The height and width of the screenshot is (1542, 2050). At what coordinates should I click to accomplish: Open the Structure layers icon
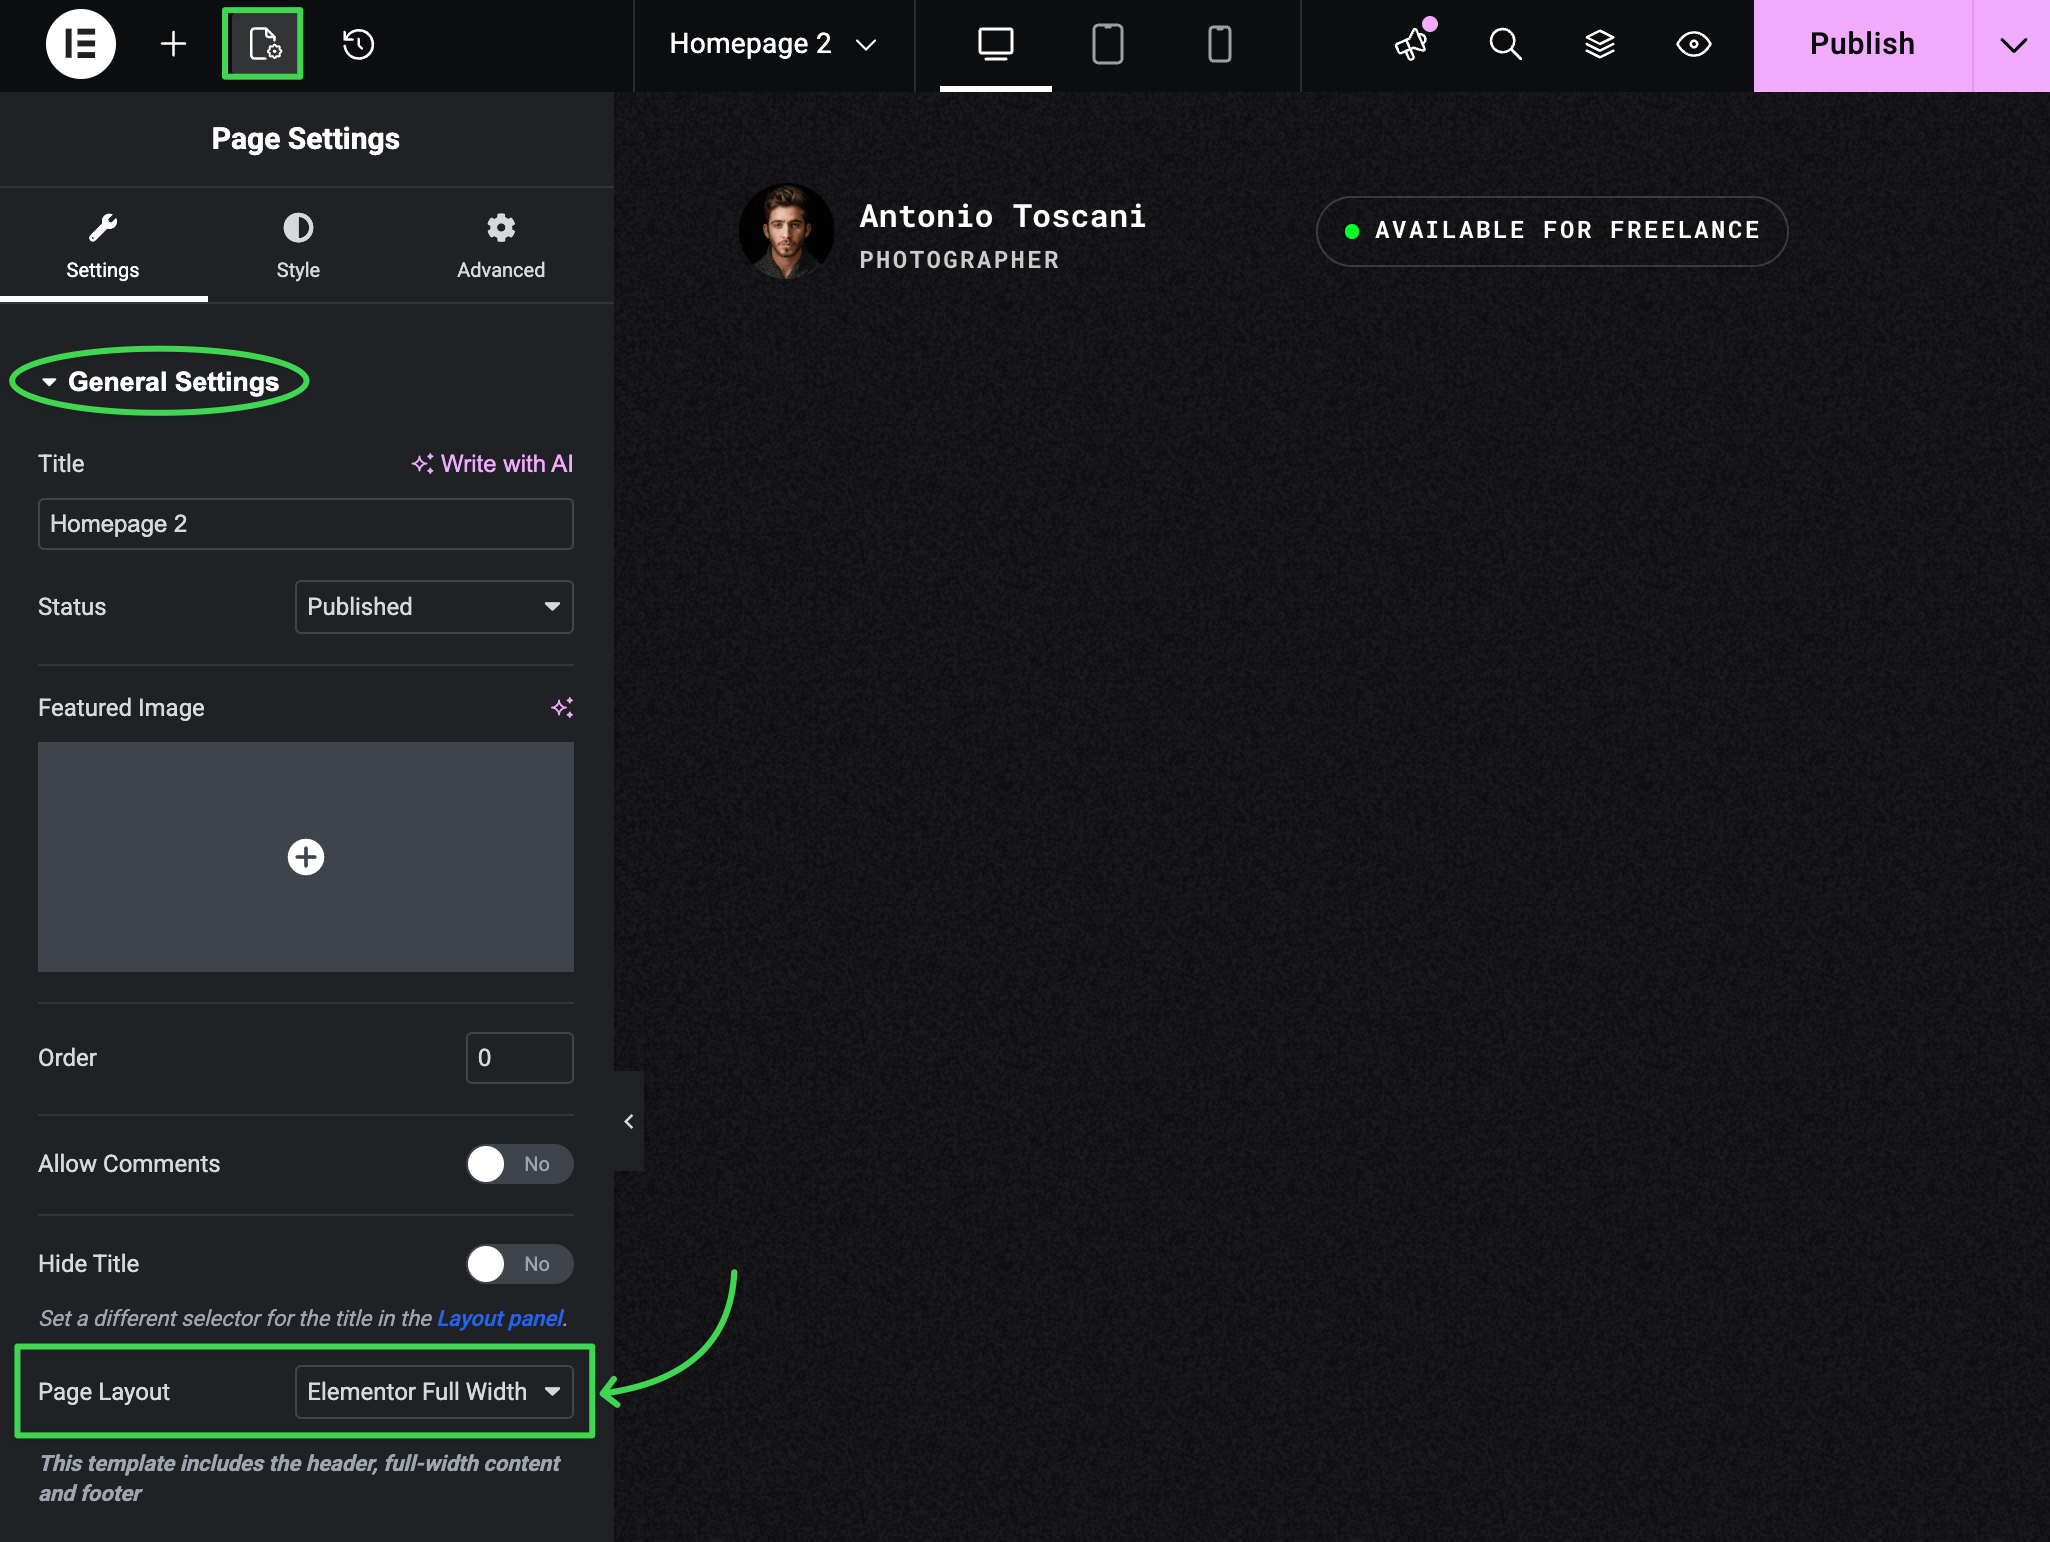[x=1599, y=44]
